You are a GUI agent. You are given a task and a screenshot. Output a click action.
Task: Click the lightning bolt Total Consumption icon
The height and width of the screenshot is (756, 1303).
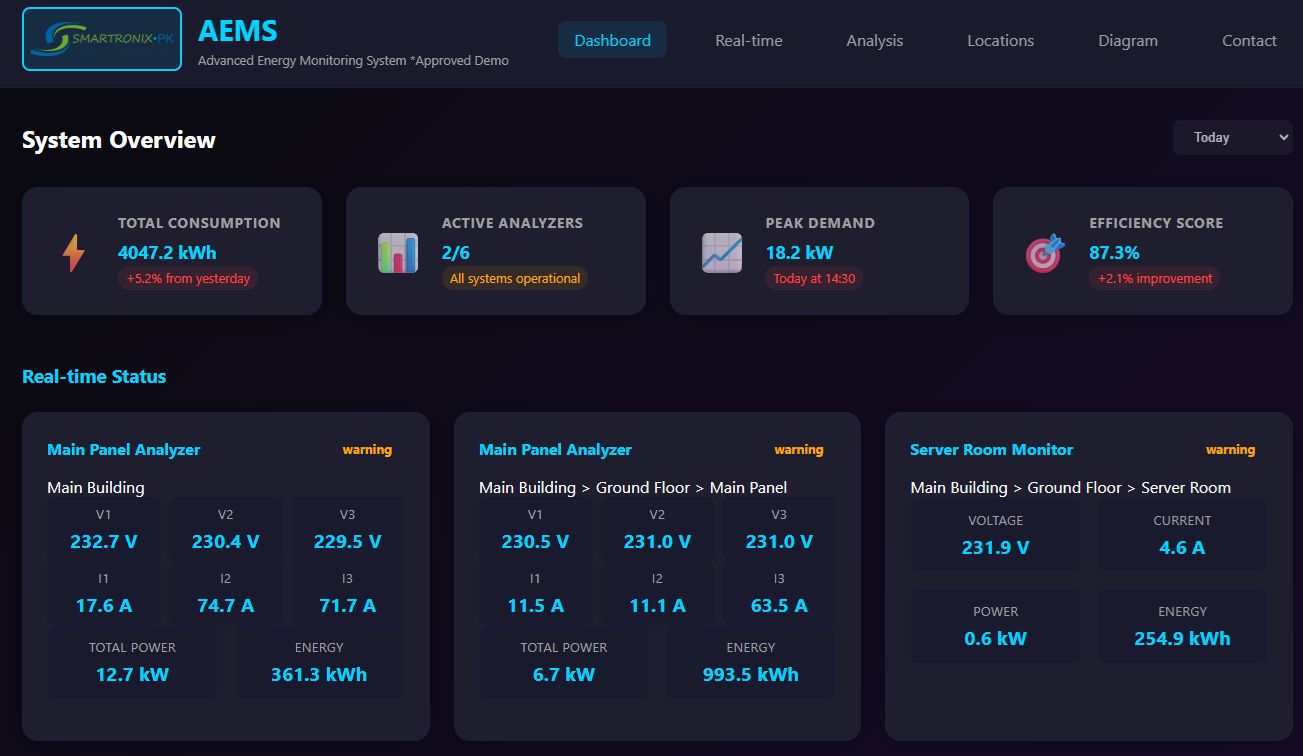[72, 252]
